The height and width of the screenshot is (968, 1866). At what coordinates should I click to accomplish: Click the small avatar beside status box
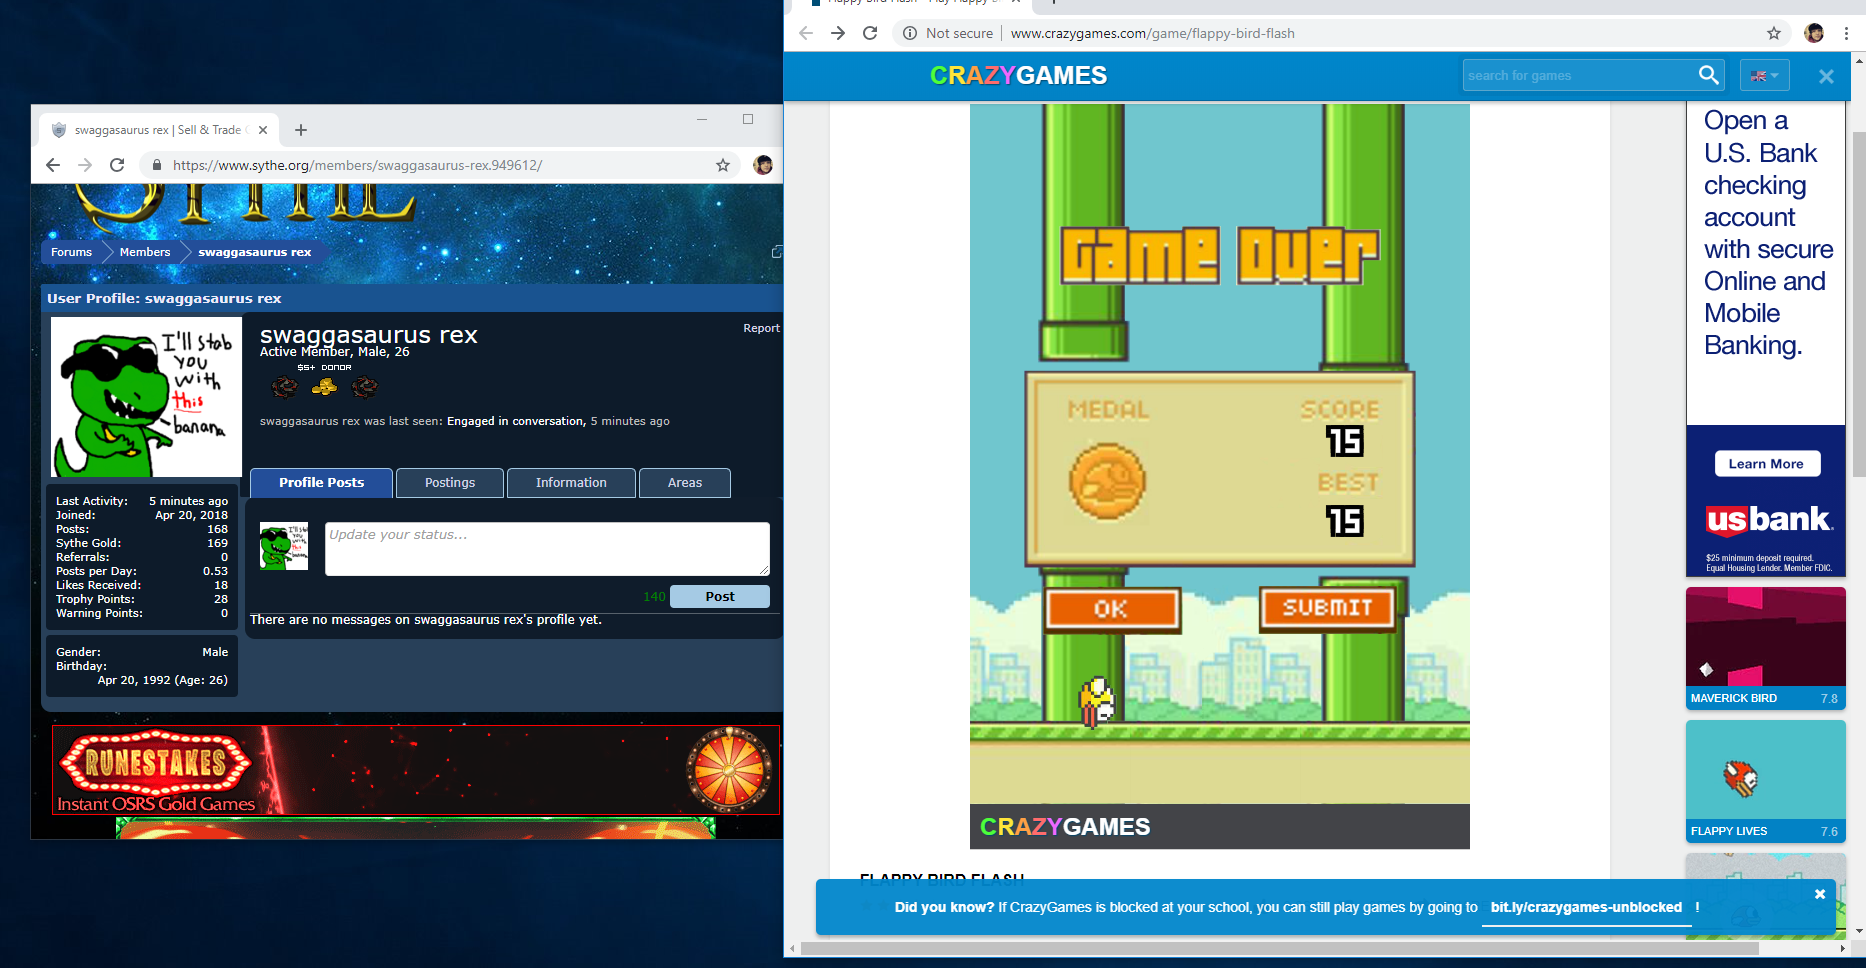coord(284,546)
